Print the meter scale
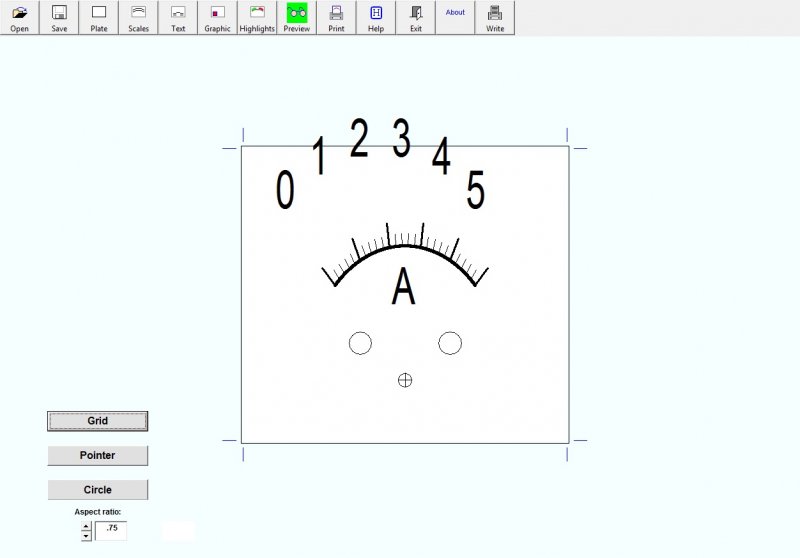Viewport: 800px width, 558px height. 336,18
